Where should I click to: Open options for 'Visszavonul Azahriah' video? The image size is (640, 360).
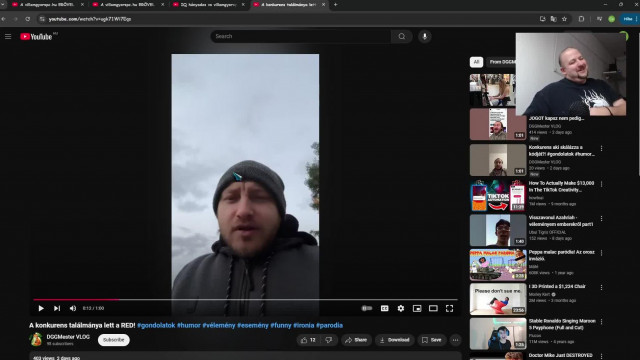pyautogui.click(x=601, y=219)
